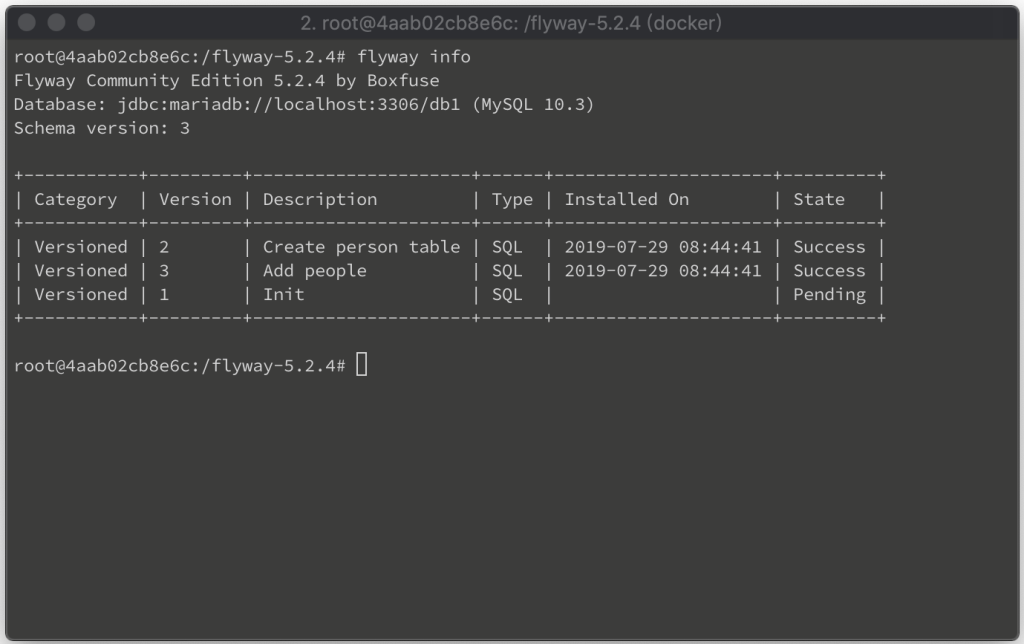This screenshot has width=1024, height=644.
Task: Click the jdbc:mariadb database URL
Action: point(289,105)
